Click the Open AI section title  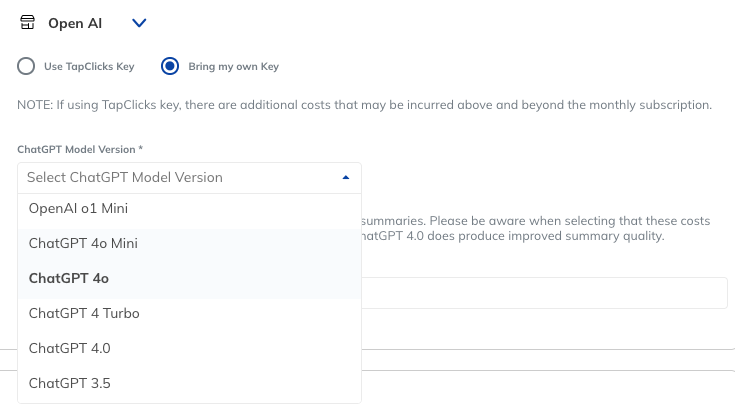[x=75, y=23]
